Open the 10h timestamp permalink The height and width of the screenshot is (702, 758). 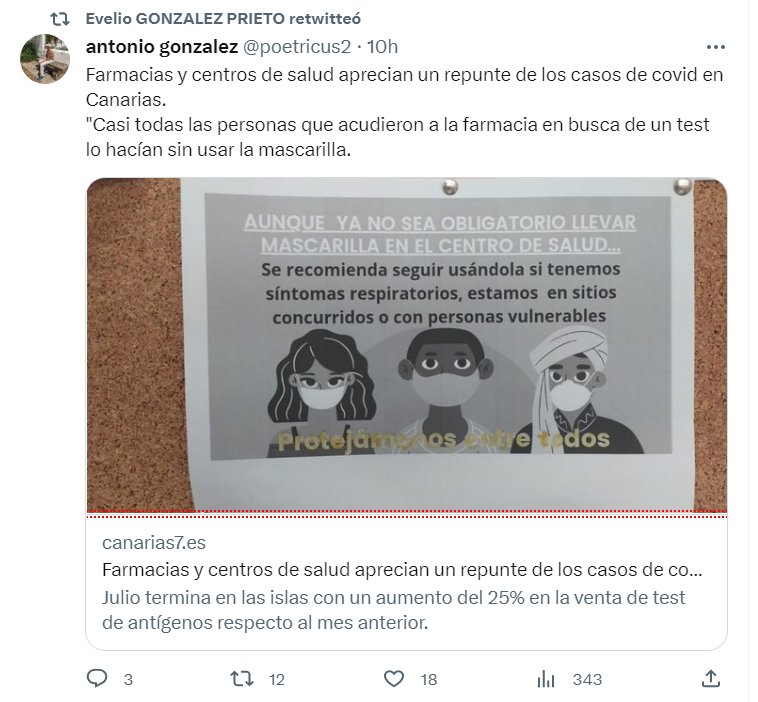point(382,47)
